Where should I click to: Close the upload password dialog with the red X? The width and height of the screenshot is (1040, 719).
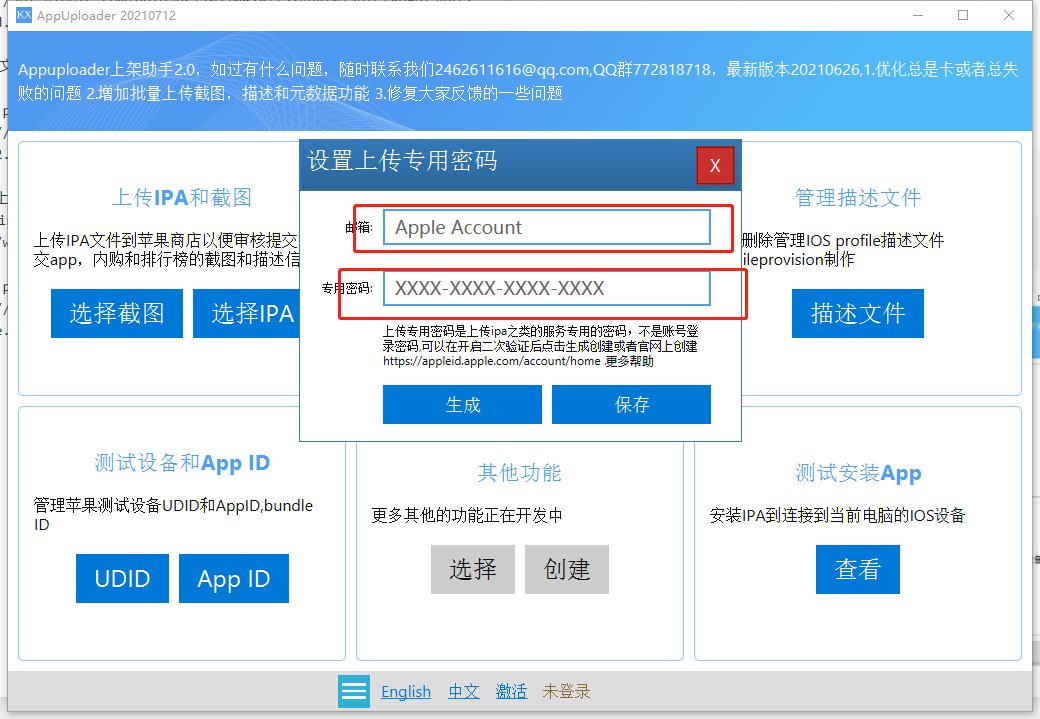[x=715, y=165]
